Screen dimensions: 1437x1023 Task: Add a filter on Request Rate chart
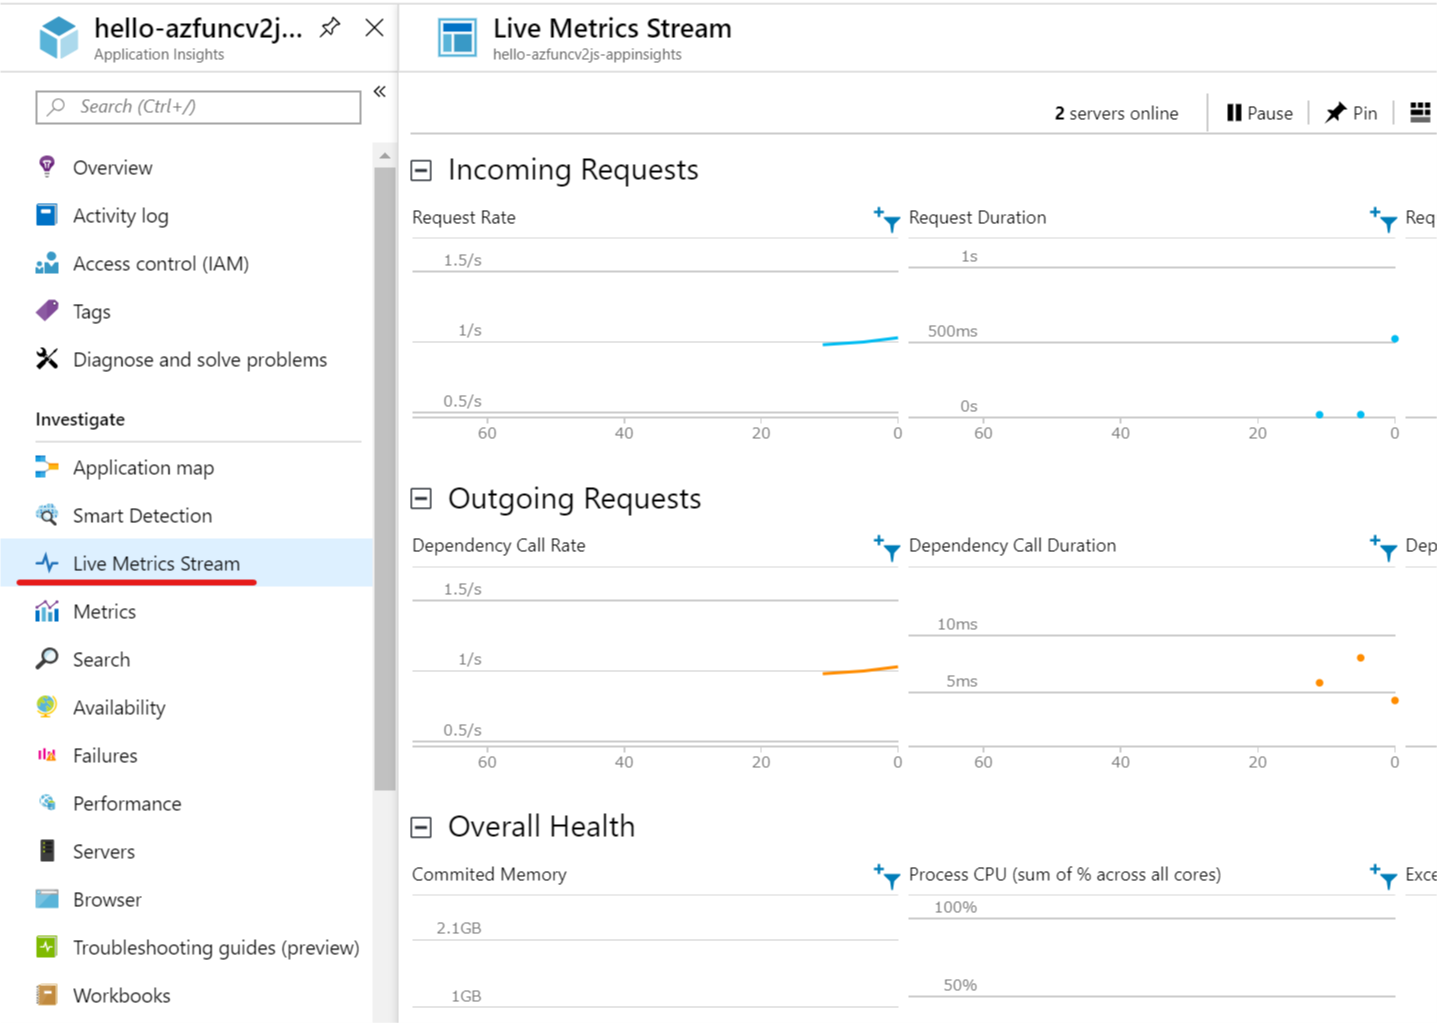tap(886, 220)
